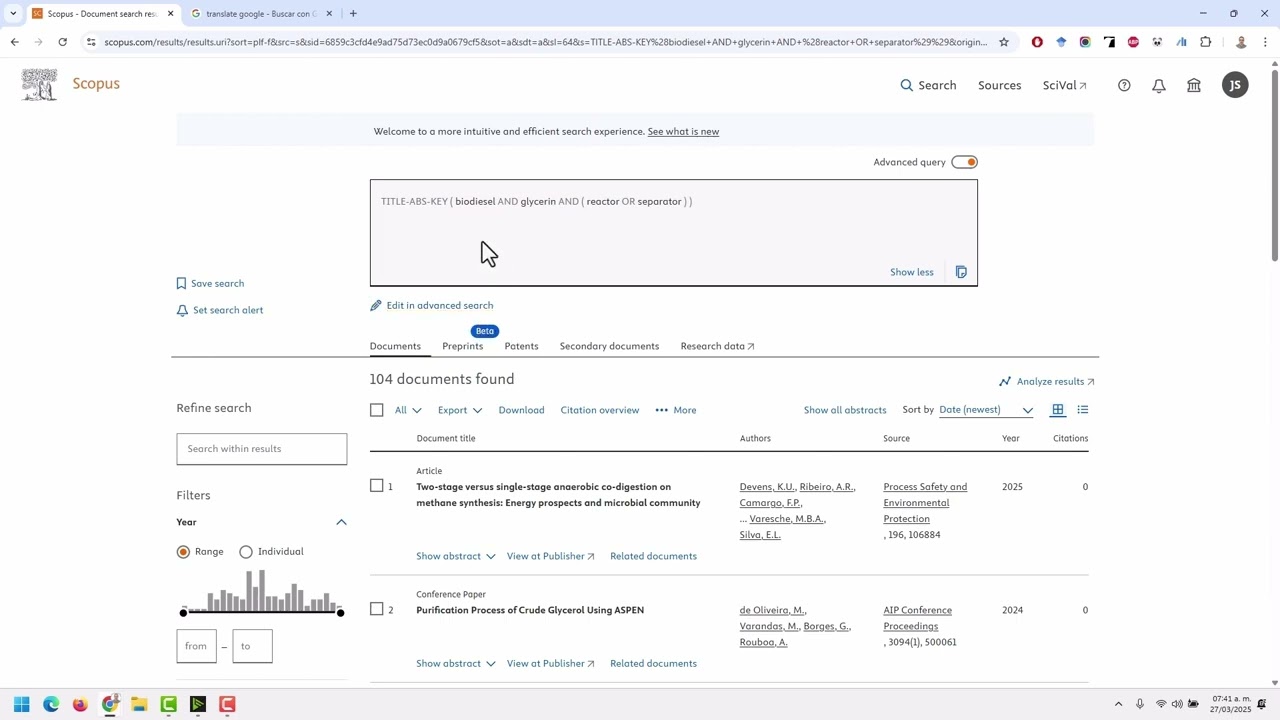Click the year 'to' input box

252,646
